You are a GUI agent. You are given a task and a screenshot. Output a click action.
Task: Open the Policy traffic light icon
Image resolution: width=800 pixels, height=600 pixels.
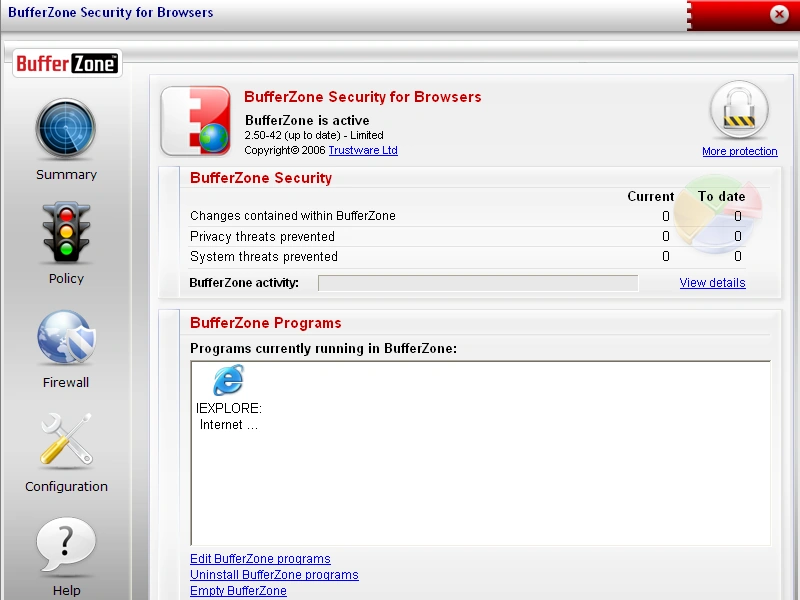pos(66,232)
